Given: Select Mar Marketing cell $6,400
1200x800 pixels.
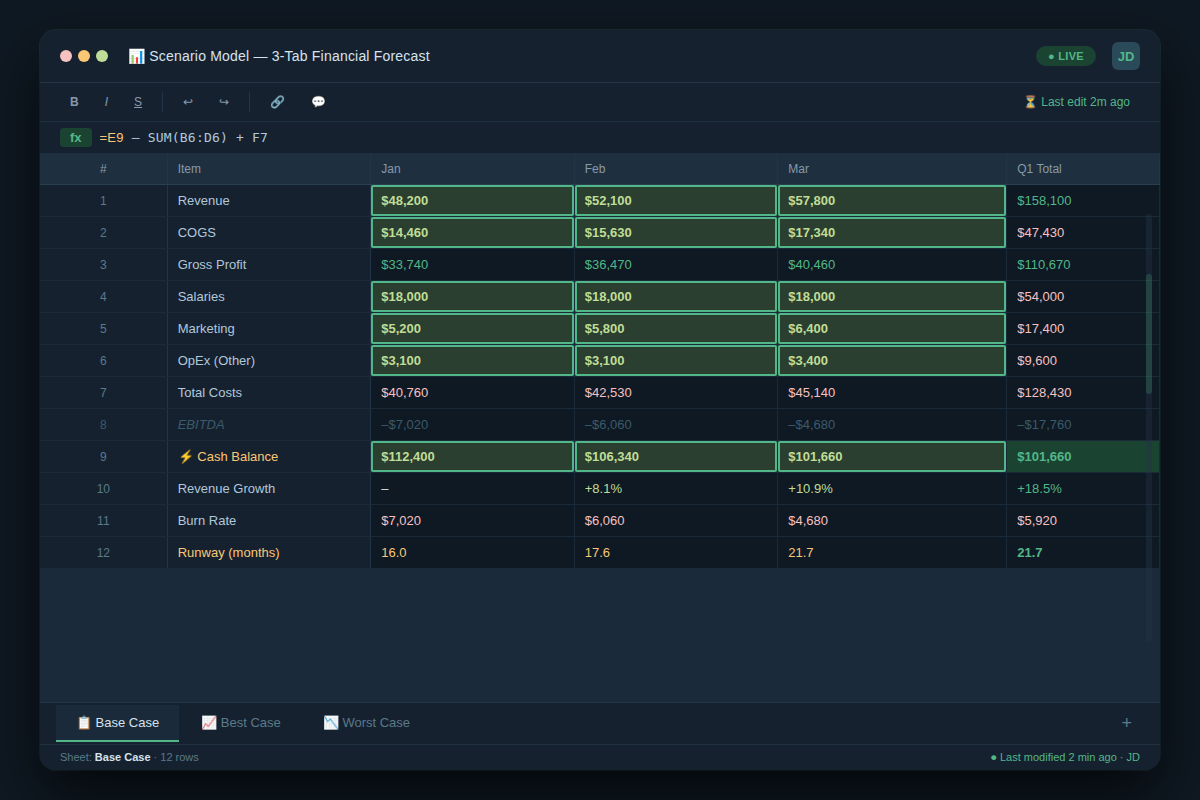Looking at the screenshot, I should (x=892, y=329).
